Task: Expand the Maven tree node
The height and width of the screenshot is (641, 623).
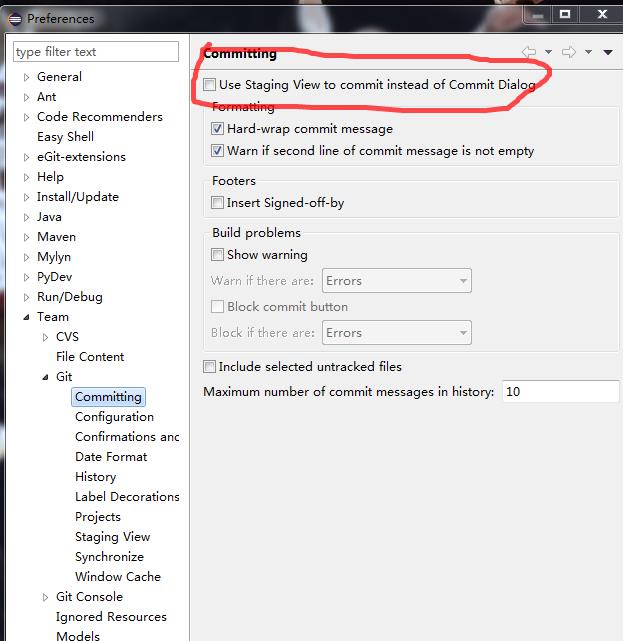Action: coord(26,237)
